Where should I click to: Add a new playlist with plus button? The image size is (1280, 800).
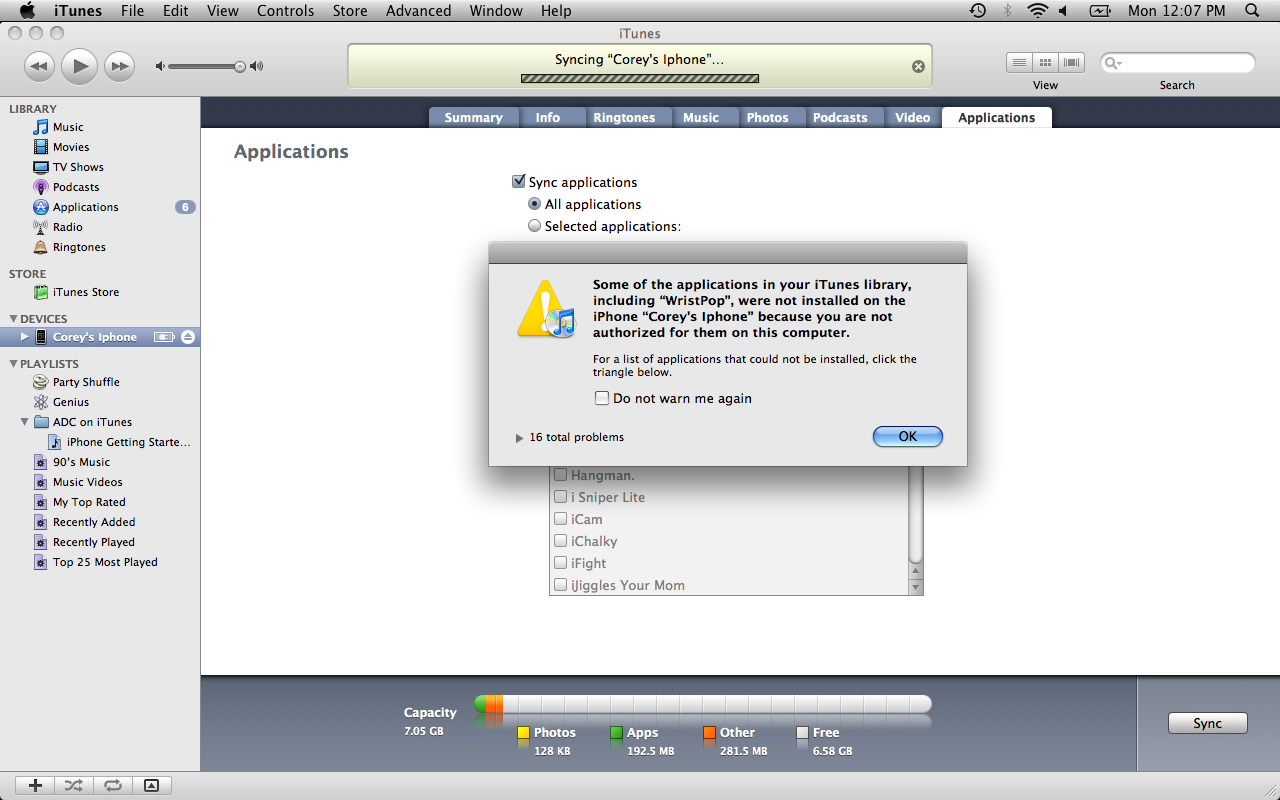pyautogui.click(x=35, y=786)
